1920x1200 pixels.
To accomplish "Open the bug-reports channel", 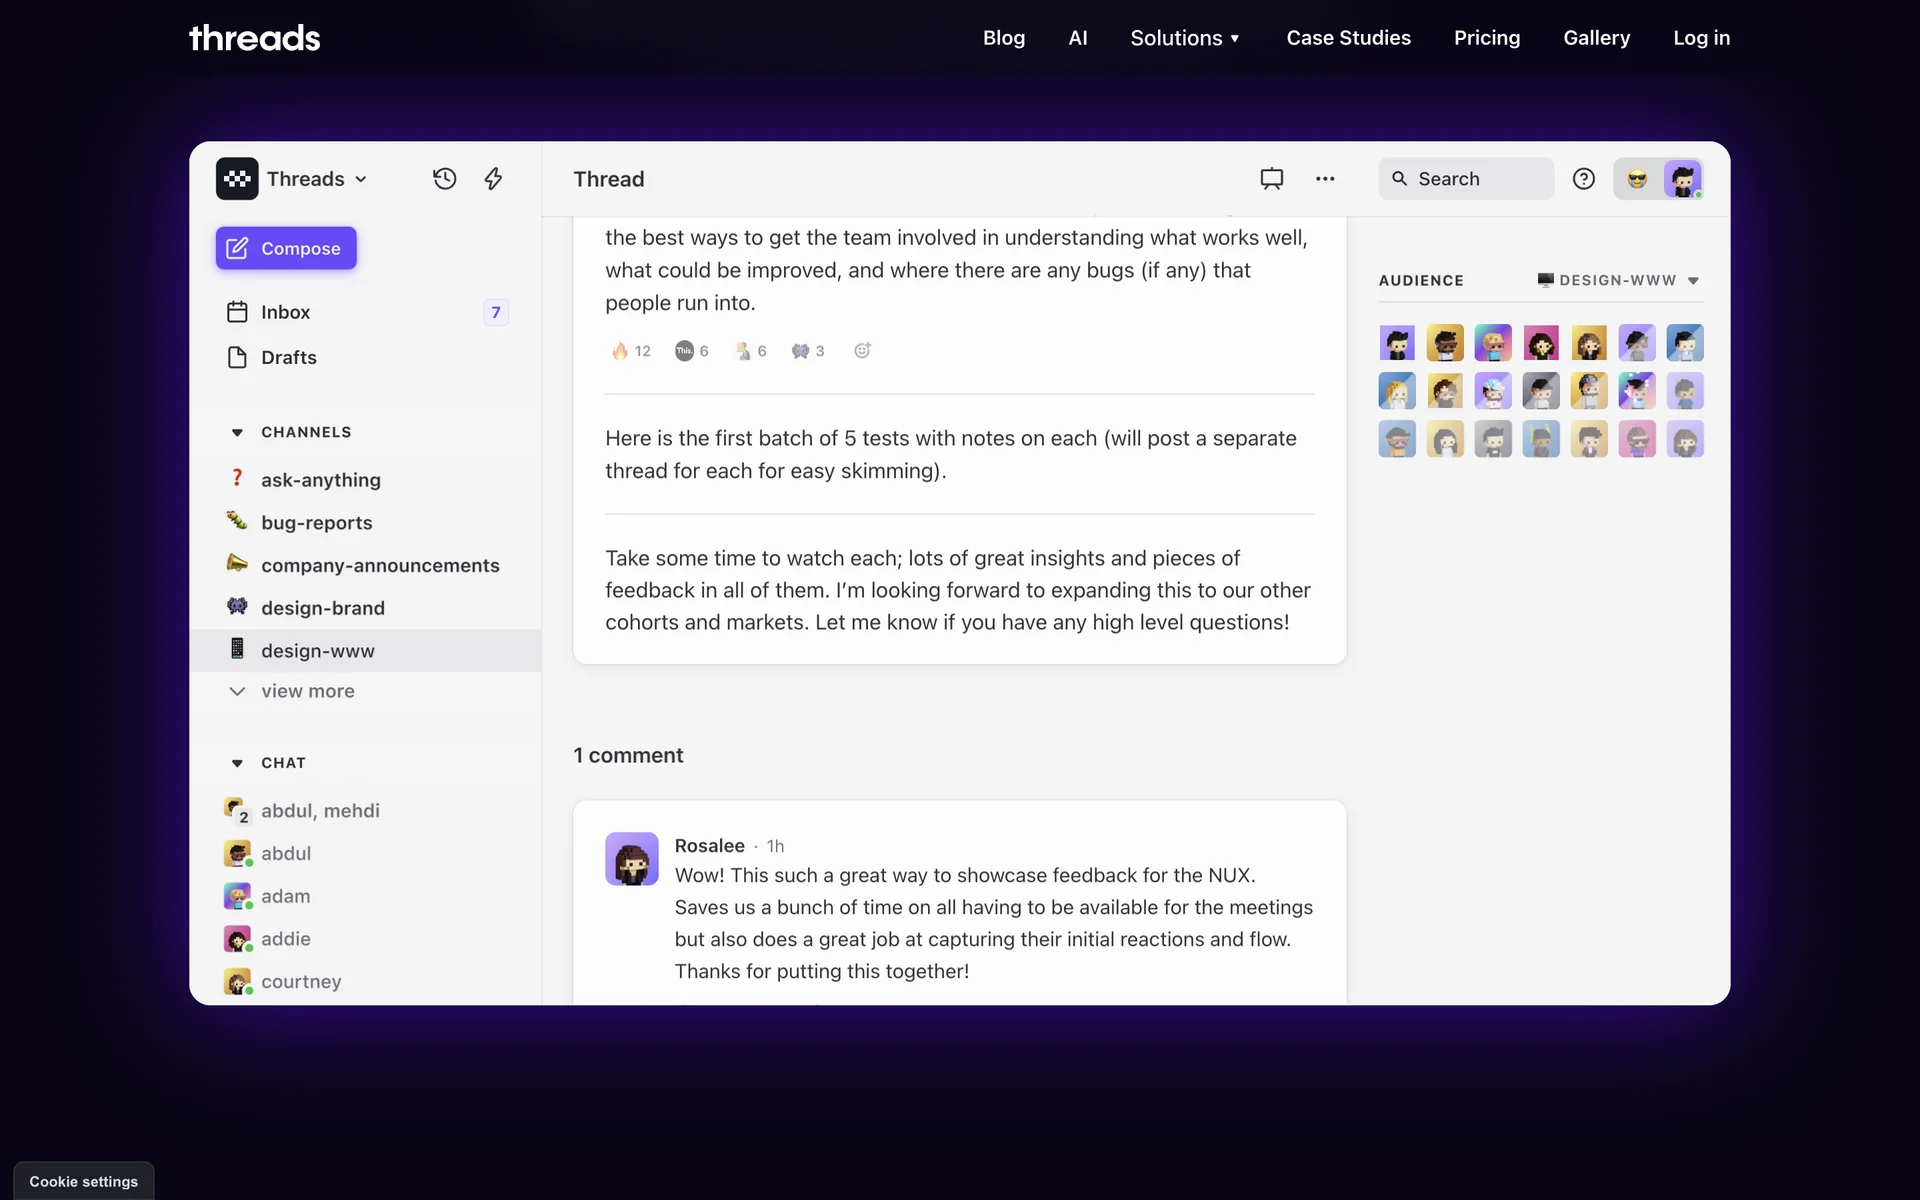I will point(316,523).
